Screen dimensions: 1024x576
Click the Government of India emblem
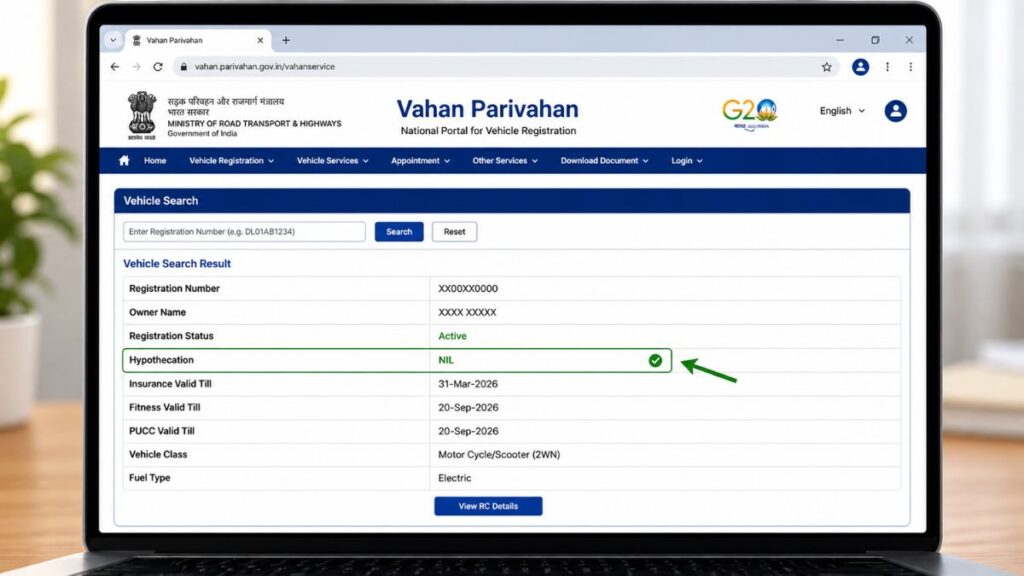coord(142,116)
